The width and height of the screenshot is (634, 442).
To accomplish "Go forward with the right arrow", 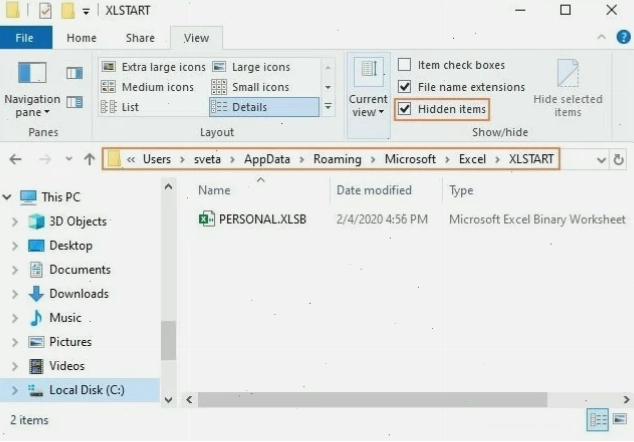I will (x=45, y=159).
